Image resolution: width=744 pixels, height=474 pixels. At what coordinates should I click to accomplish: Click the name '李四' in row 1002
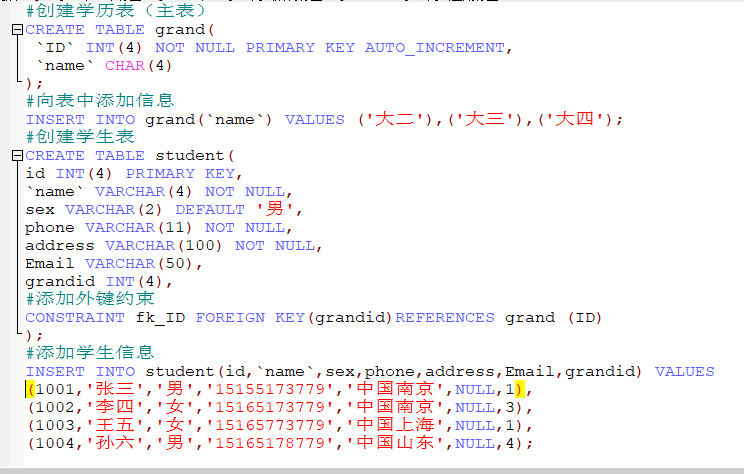[x=115, y=407]
